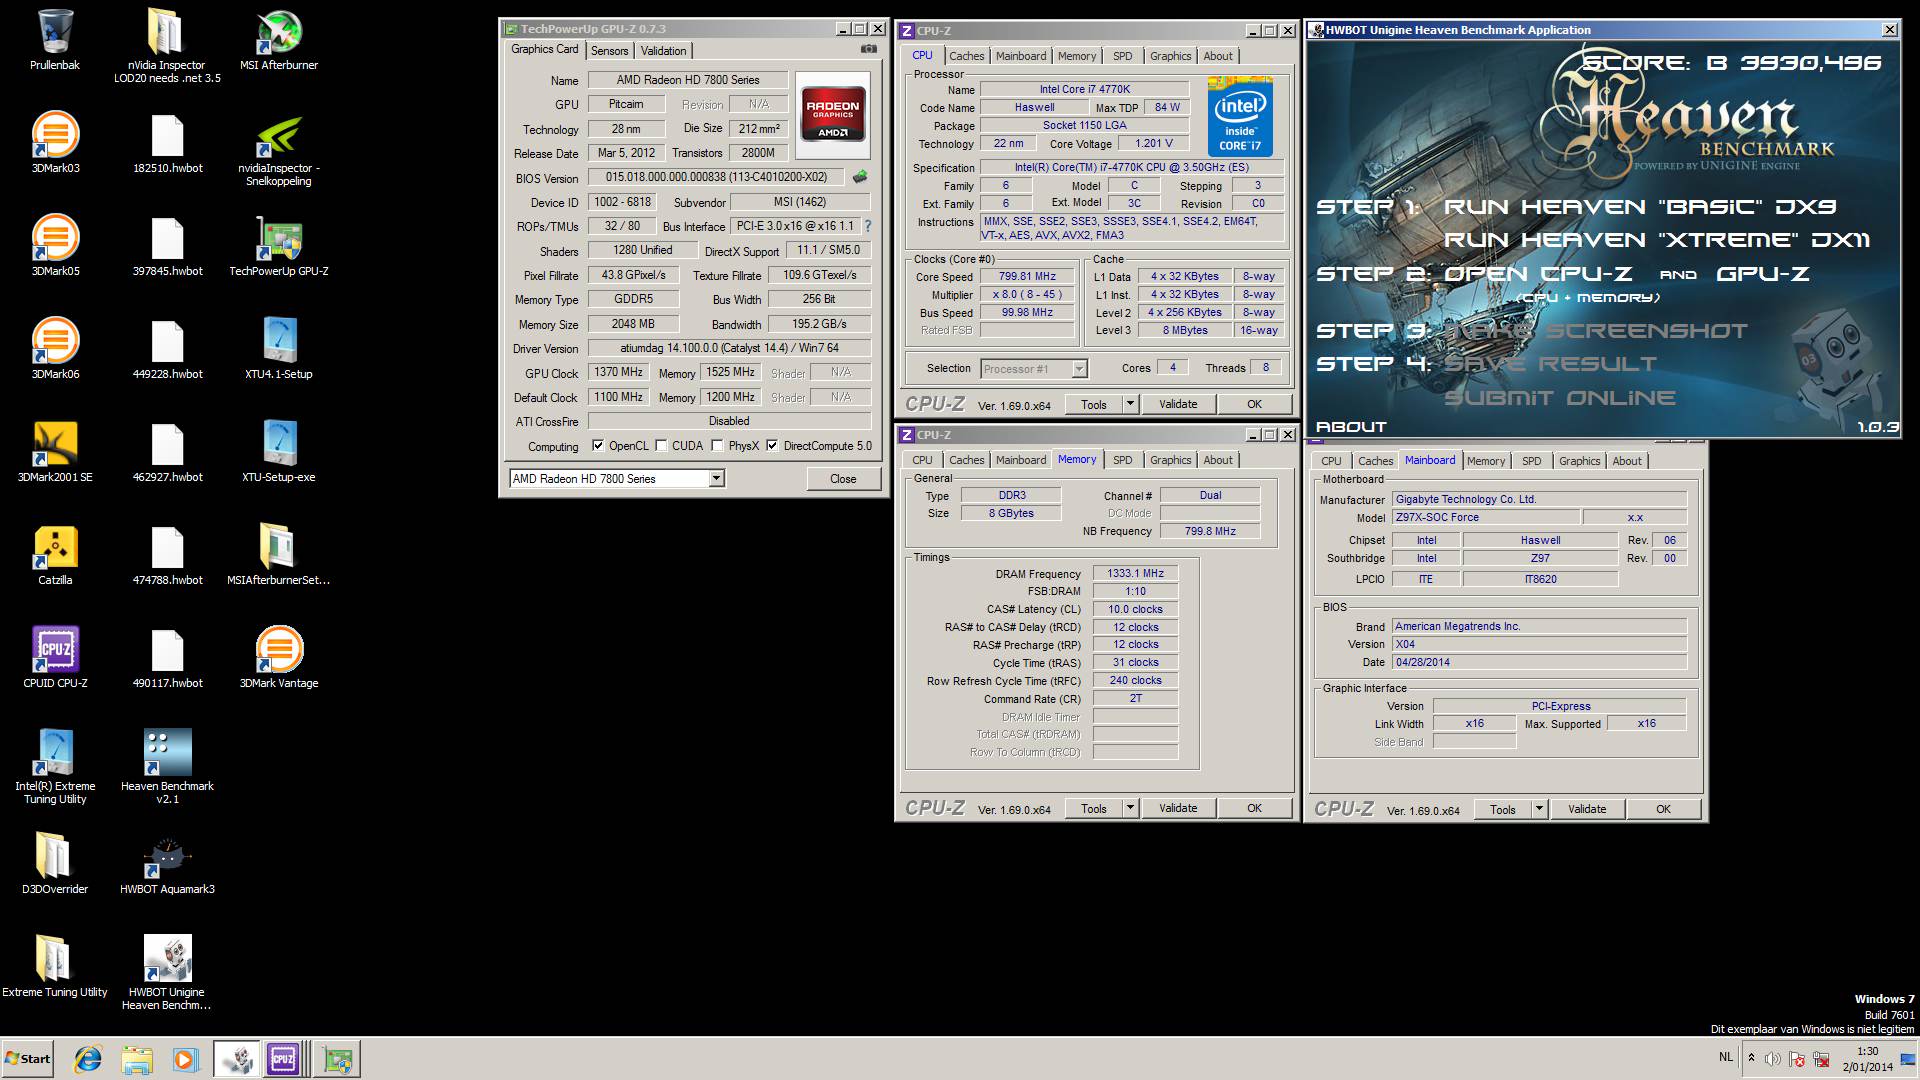The height and width of the screenshot is (1080, 1920).
Task: Click the Bus Interface question mark icon
Action: [x=868, y=226]
